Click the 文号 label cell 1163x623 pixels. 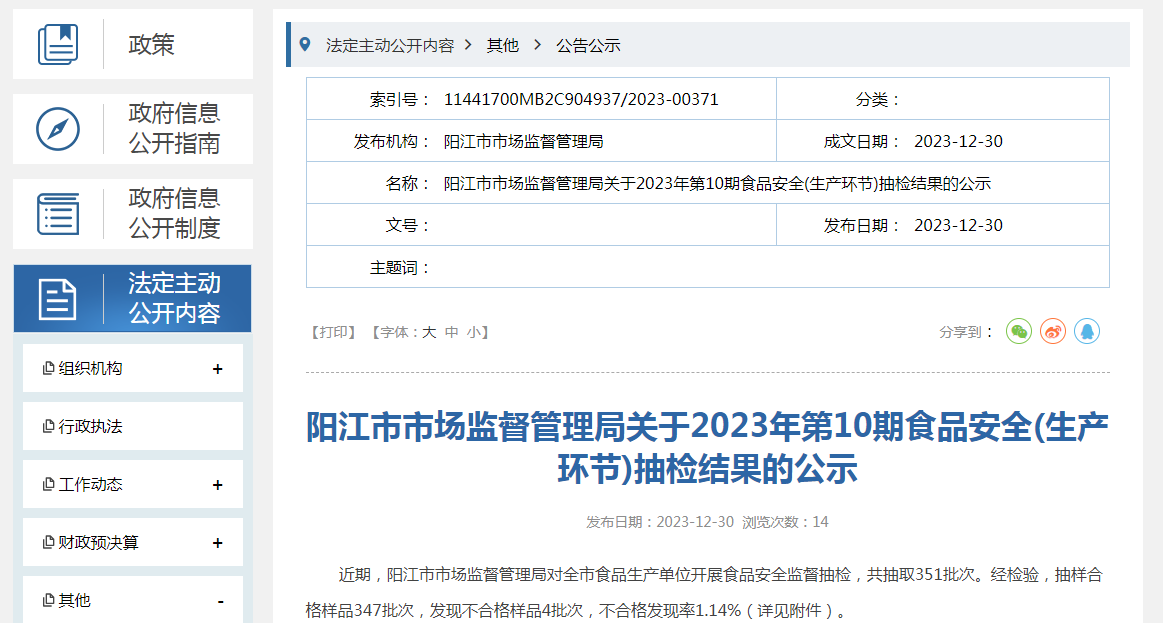(407, 225)
